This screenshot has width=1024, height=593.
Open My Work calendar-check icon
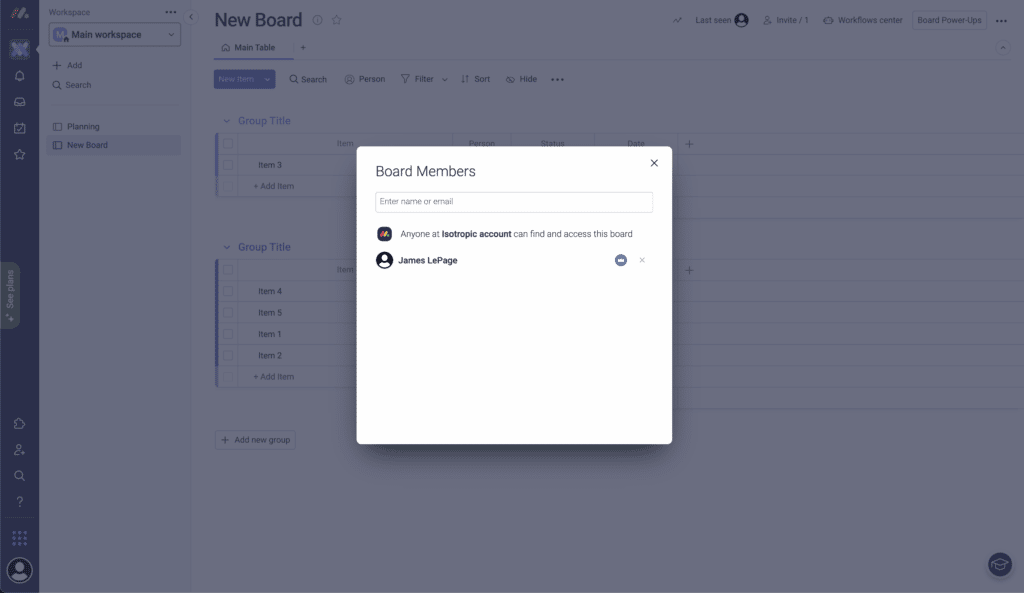click(19, 128)
